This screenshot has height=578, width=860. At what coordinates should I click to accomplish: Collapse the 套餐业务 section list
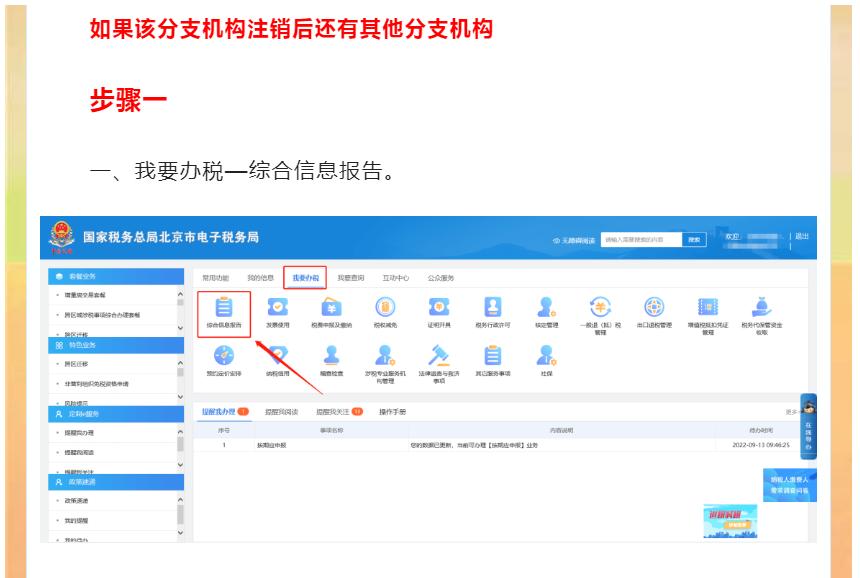click(x=178, y=294)
